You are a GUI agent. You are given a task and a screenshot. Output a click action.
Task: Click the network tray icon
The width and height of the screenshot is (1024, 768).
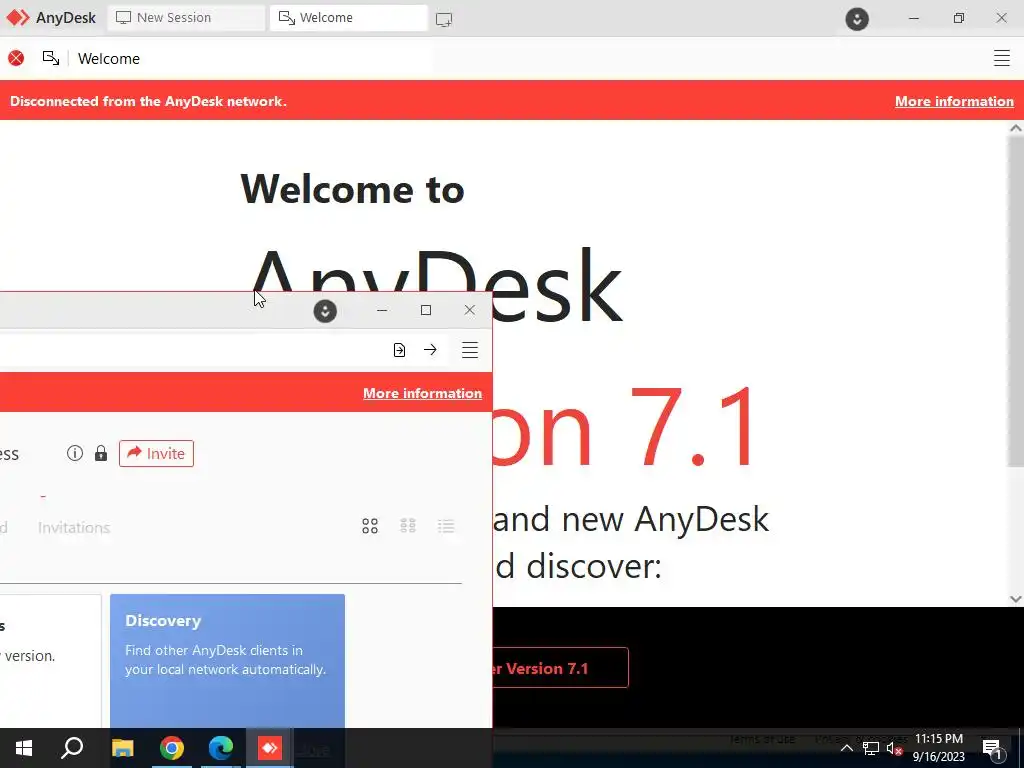coord(871,748)
